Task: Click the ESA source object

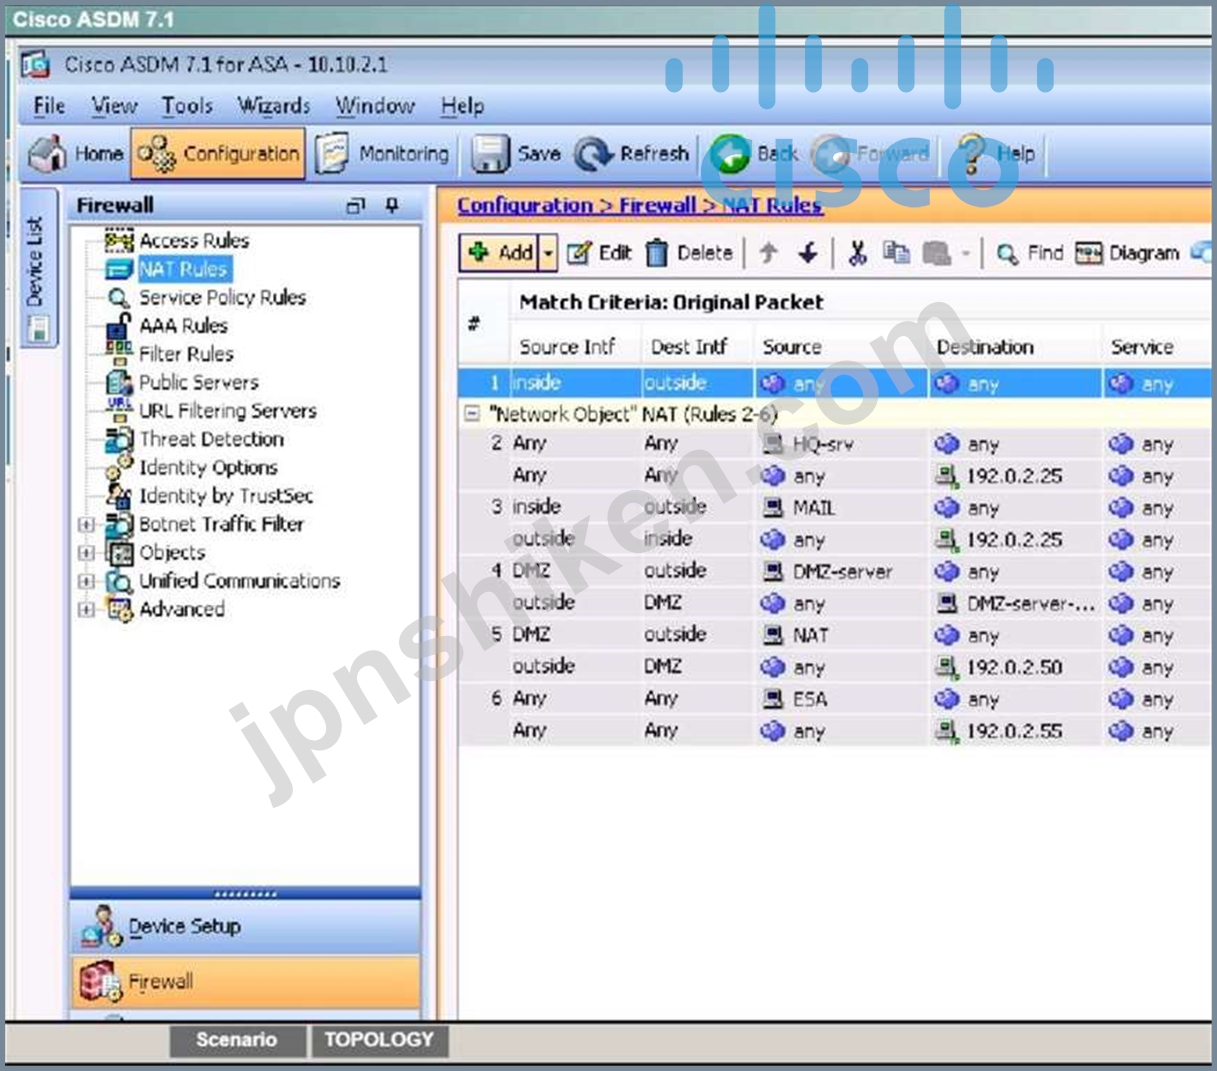Action: (x=795, y=699)
